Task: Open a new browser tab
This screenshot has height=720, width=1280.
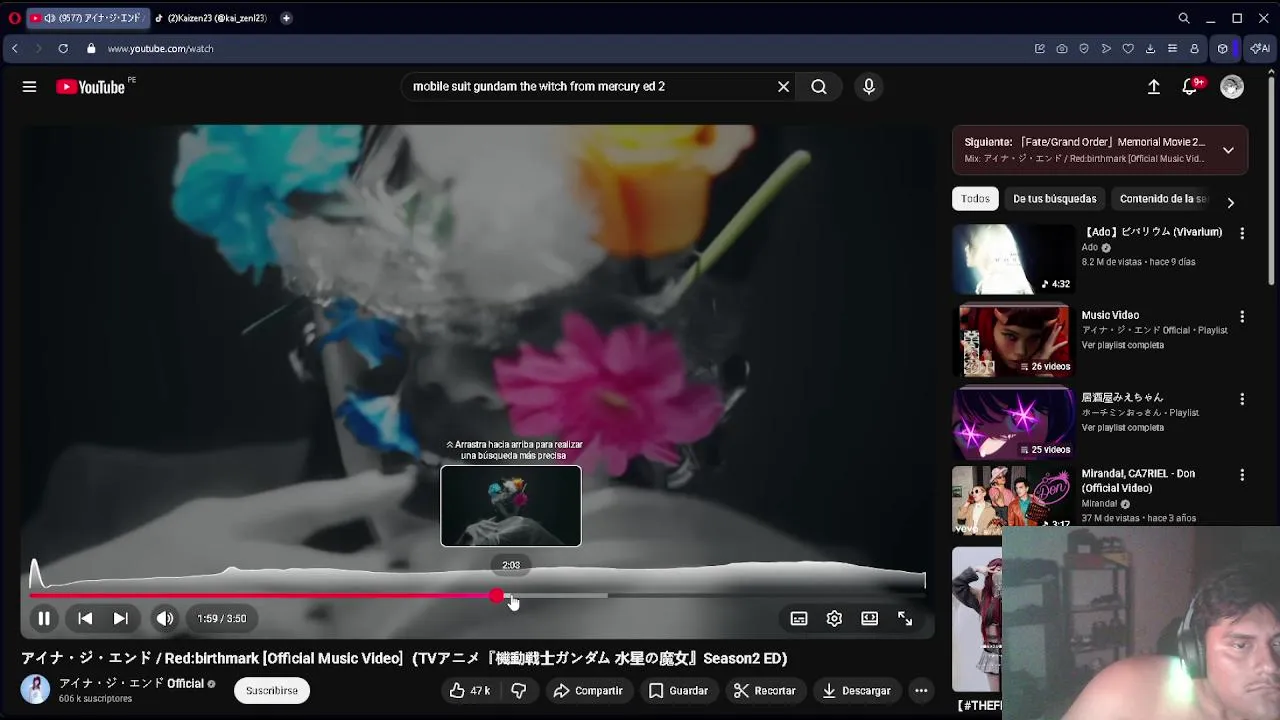Action: coord(286,18)
